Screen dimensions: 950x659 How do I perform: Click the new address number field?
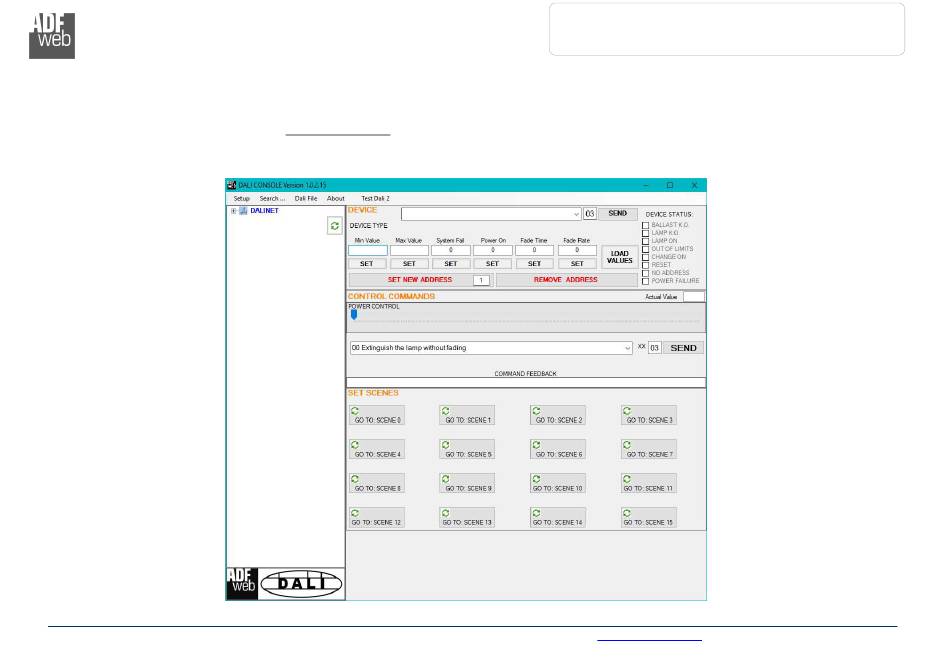481,280
